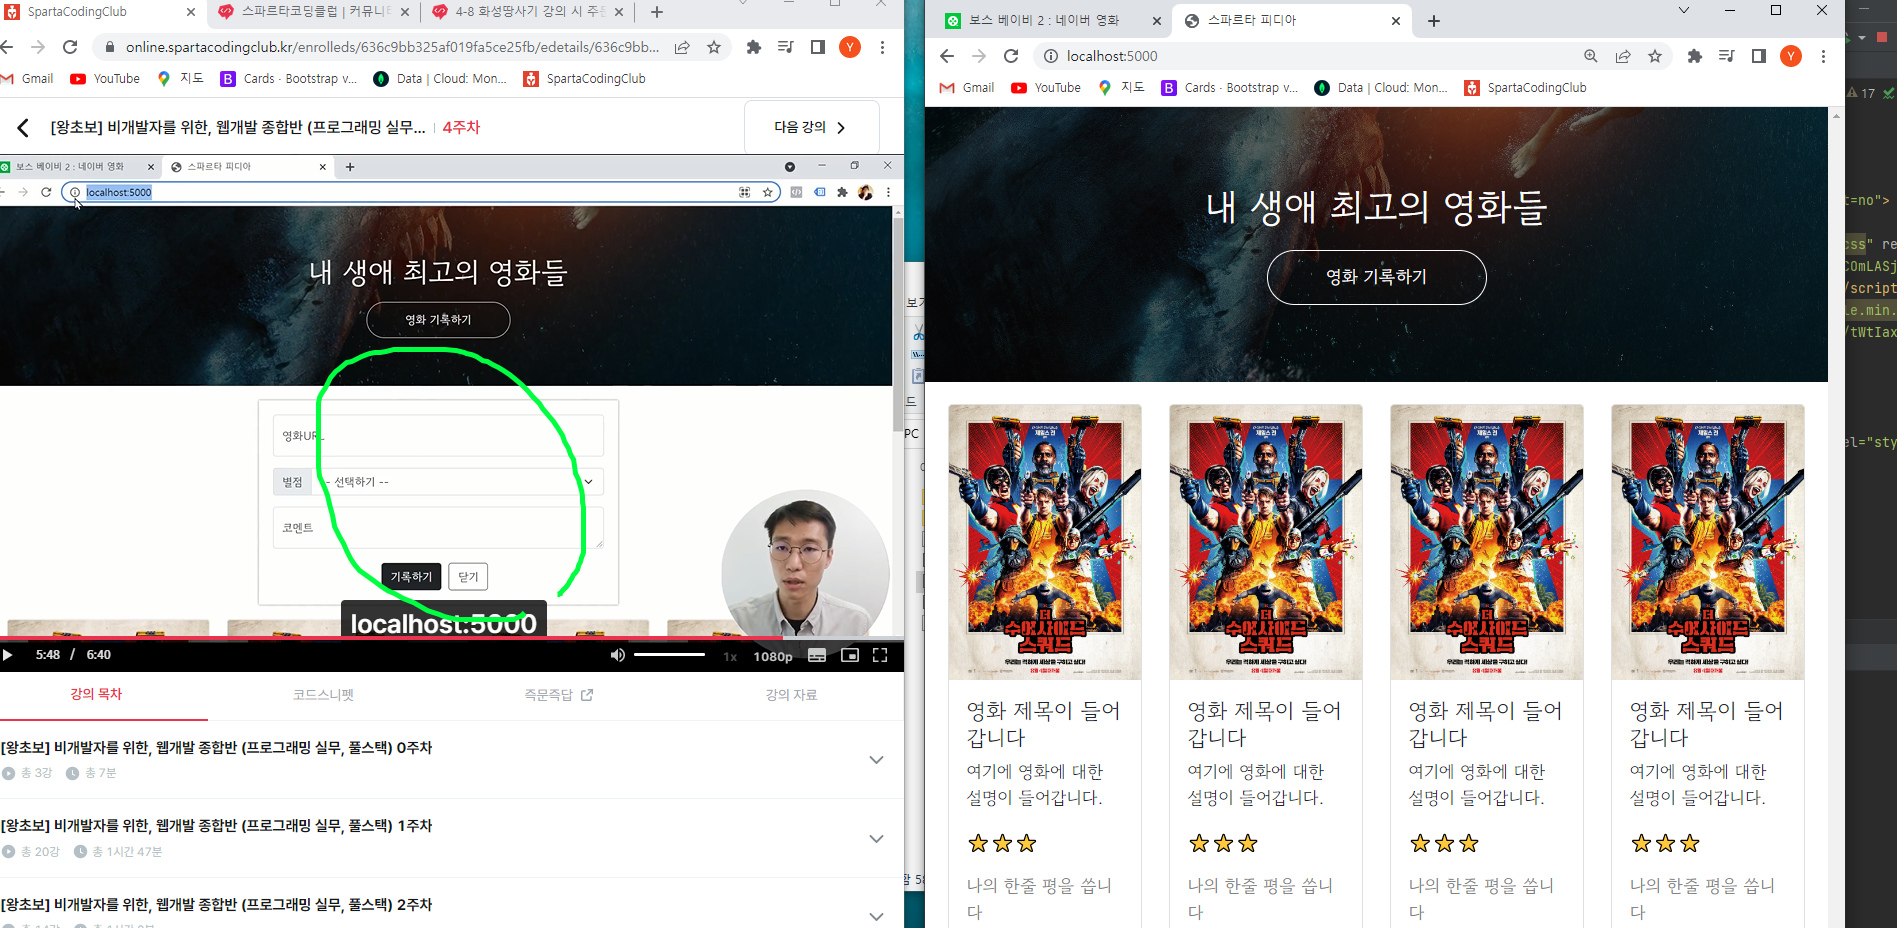Open the media control icon in the right window
The image size is (1897, 928).
point(1727,56)
